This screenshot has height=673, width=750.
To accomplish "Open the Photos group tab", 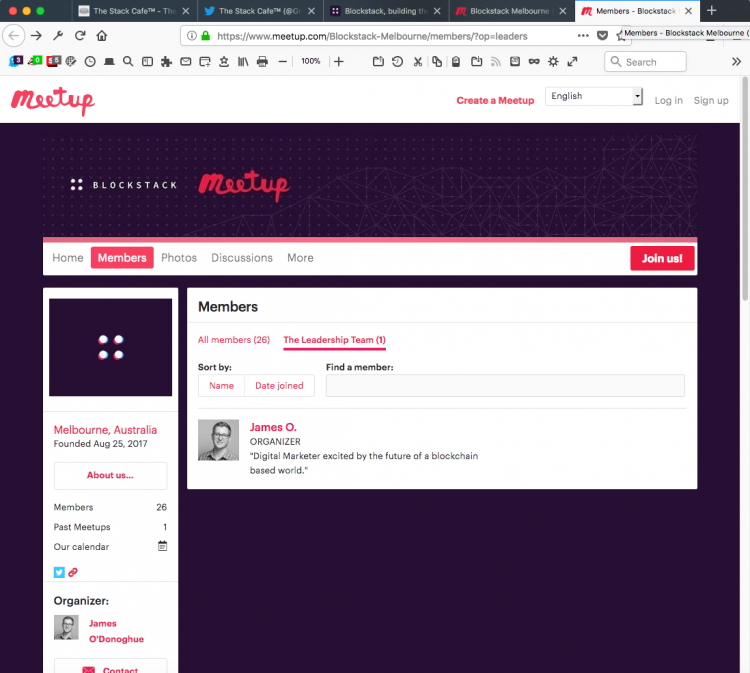I will 179,258.
